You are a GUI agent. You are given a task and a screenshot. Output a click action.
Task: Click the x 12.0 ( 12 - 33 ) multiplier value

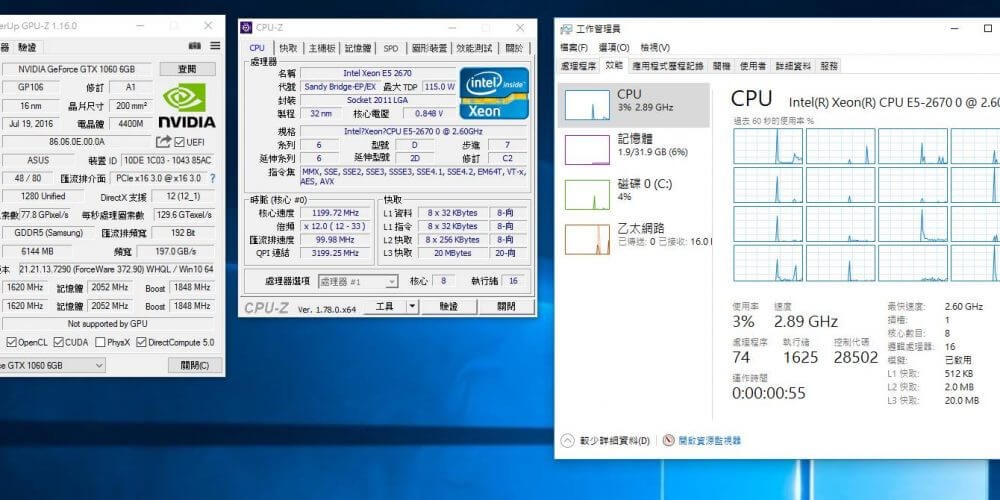coord(335,226)
